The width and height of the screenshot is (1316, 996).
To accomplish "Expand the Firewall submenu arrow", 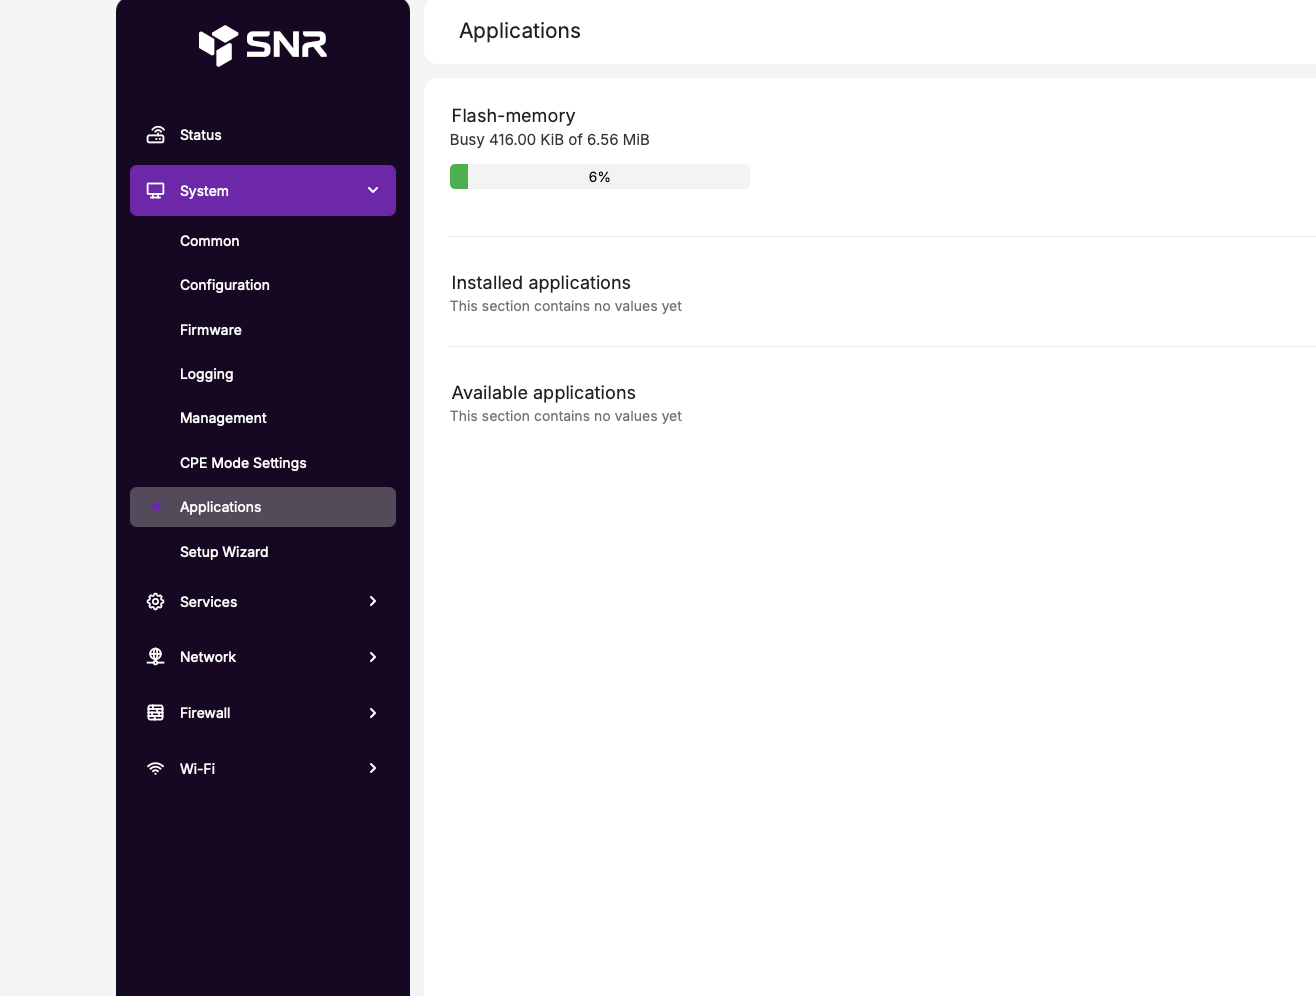I will [373, 713].
